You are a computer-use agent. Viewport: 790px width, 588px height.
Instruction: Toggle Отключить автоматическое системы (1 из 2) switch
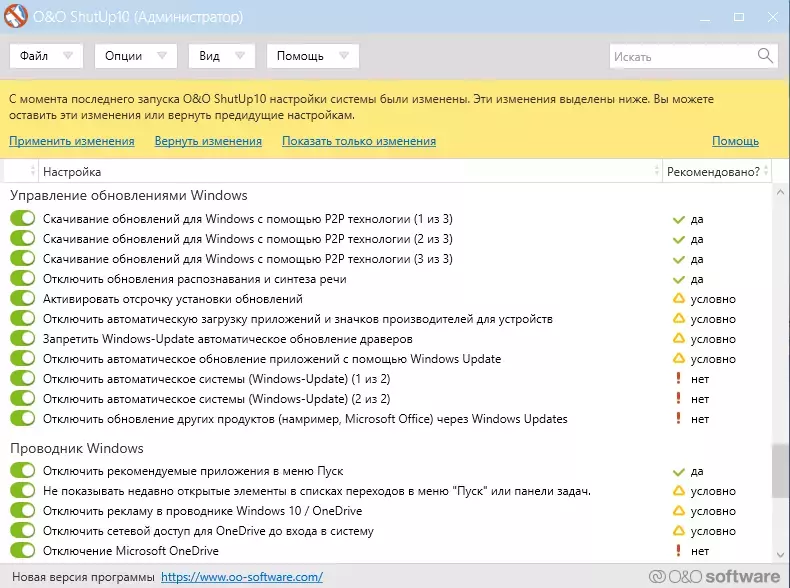(23, 378)
